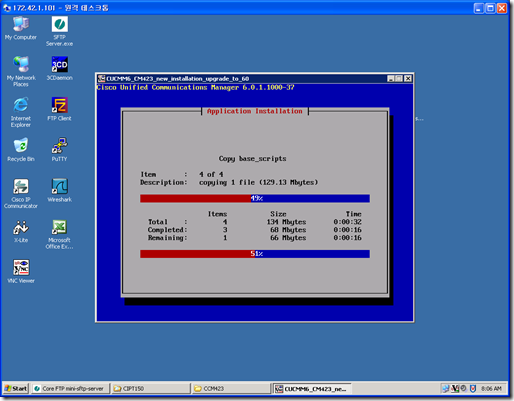Maximize the CUCMM6 VM window

pyautogui.click(x=399, y=79)
